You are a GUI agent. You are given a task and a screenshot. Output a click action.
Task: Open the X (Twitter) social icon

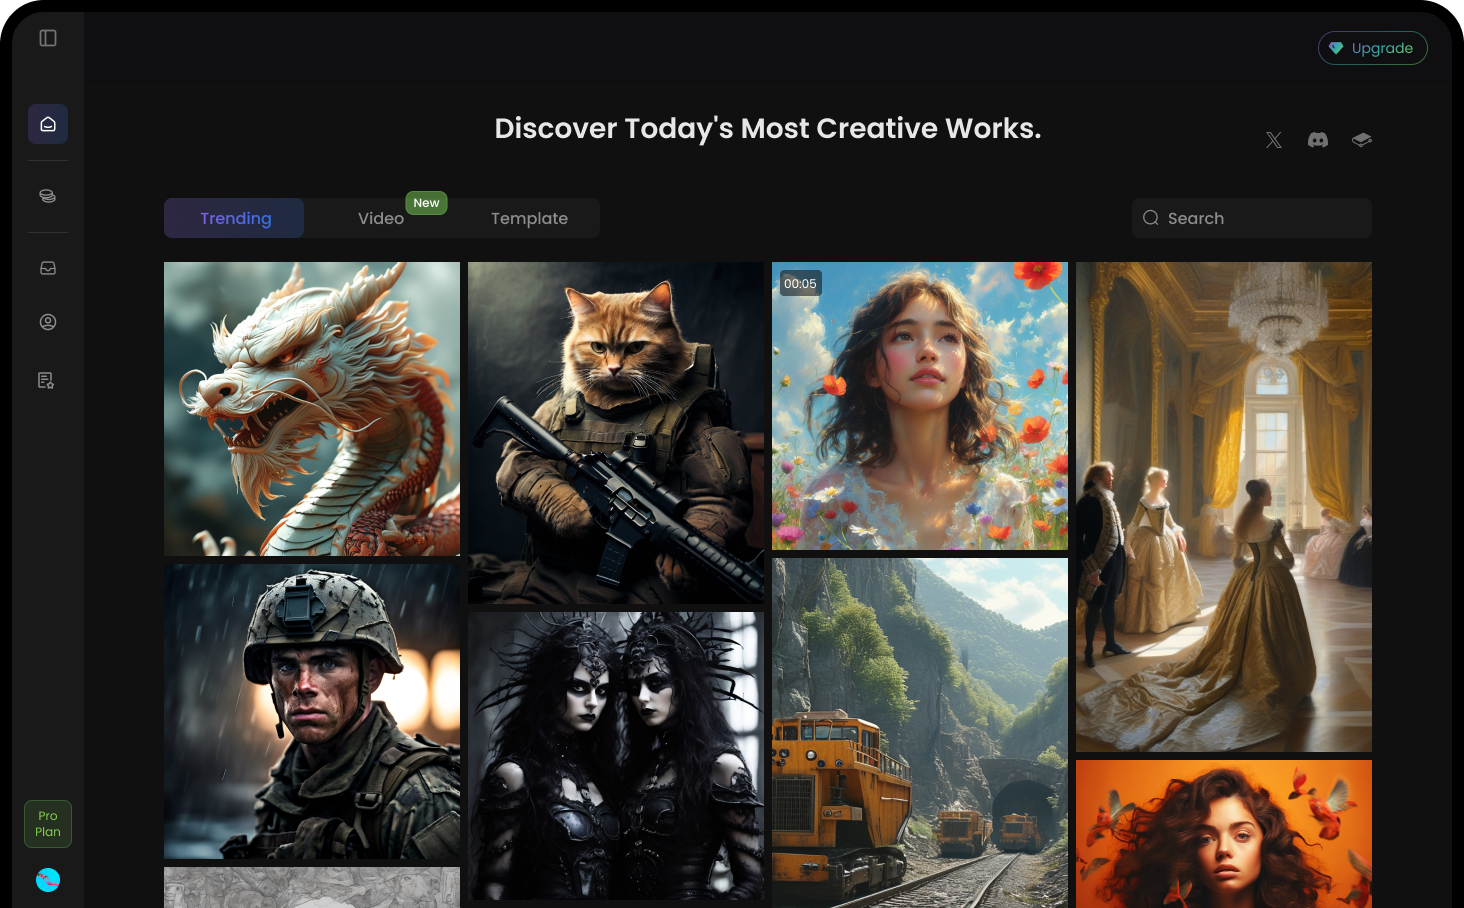(1273, 140)
